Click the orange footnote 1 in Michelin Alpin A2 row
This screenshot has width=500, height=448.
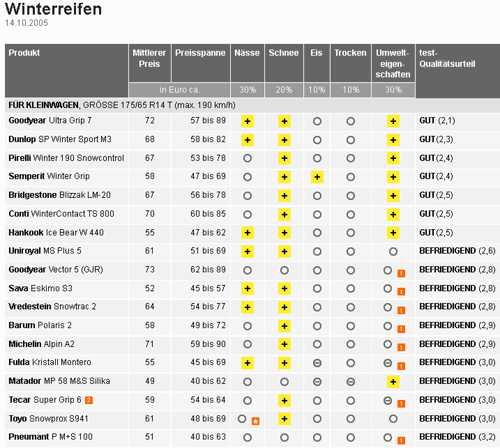coord(401,347)
